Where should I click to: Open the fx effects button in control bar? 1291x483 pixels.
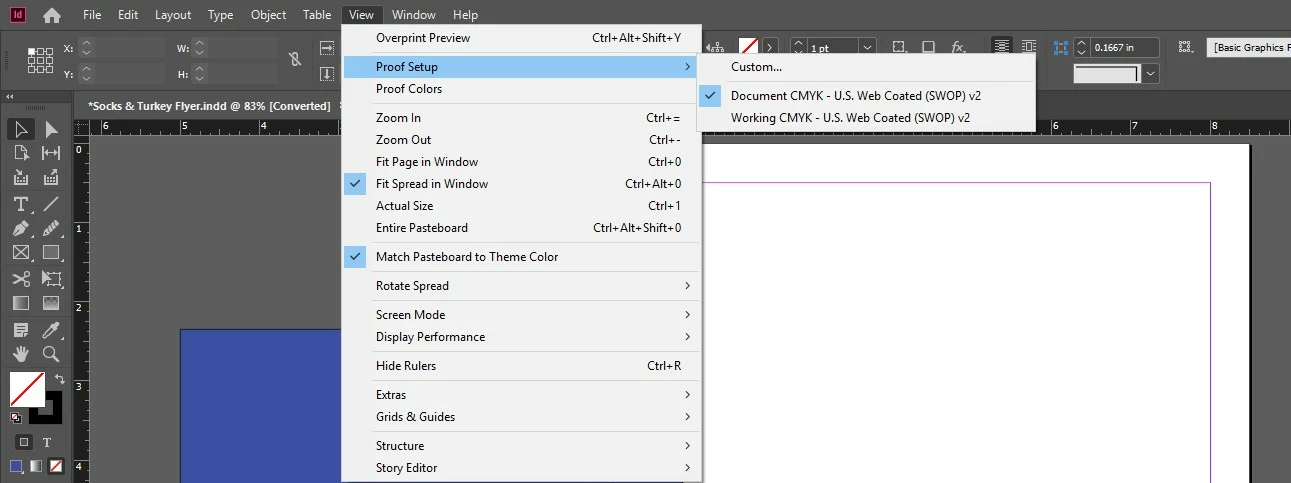pyautogui.click(x=957, y=47)
